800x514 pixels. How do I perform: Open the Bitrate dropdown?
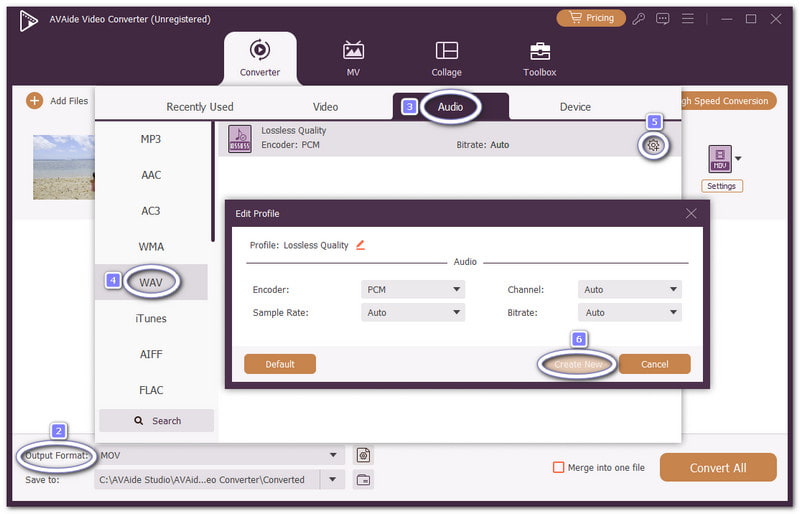(x=630, y=312)
